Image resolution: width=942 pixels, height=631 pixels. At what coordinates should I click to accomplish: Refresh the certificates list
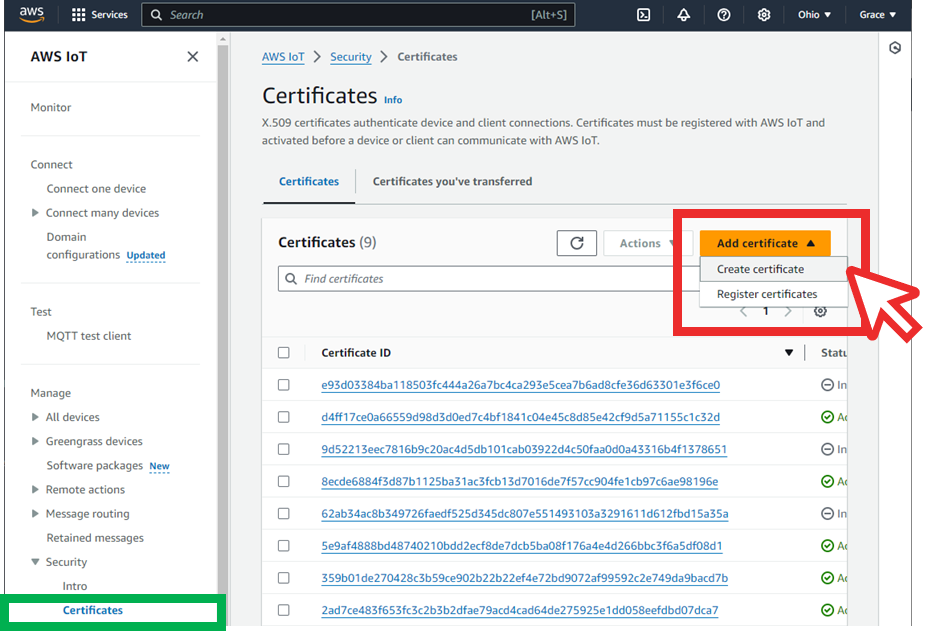click(x=577, y=243)
